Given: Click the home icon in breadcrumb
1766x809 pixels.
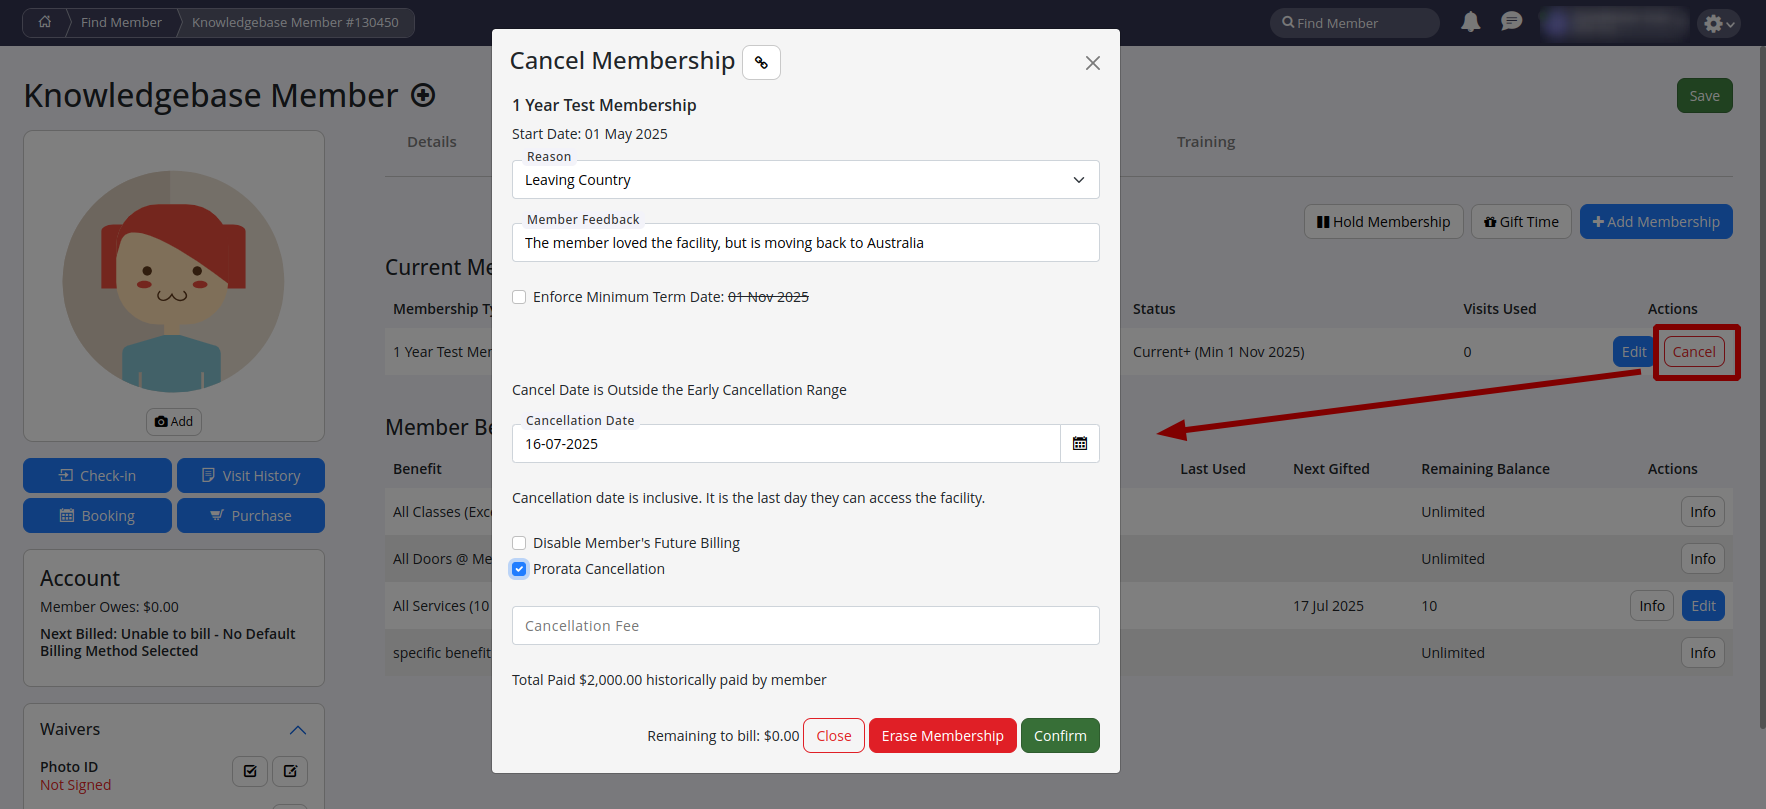Looking at the screenshot, I should point(45,22).
